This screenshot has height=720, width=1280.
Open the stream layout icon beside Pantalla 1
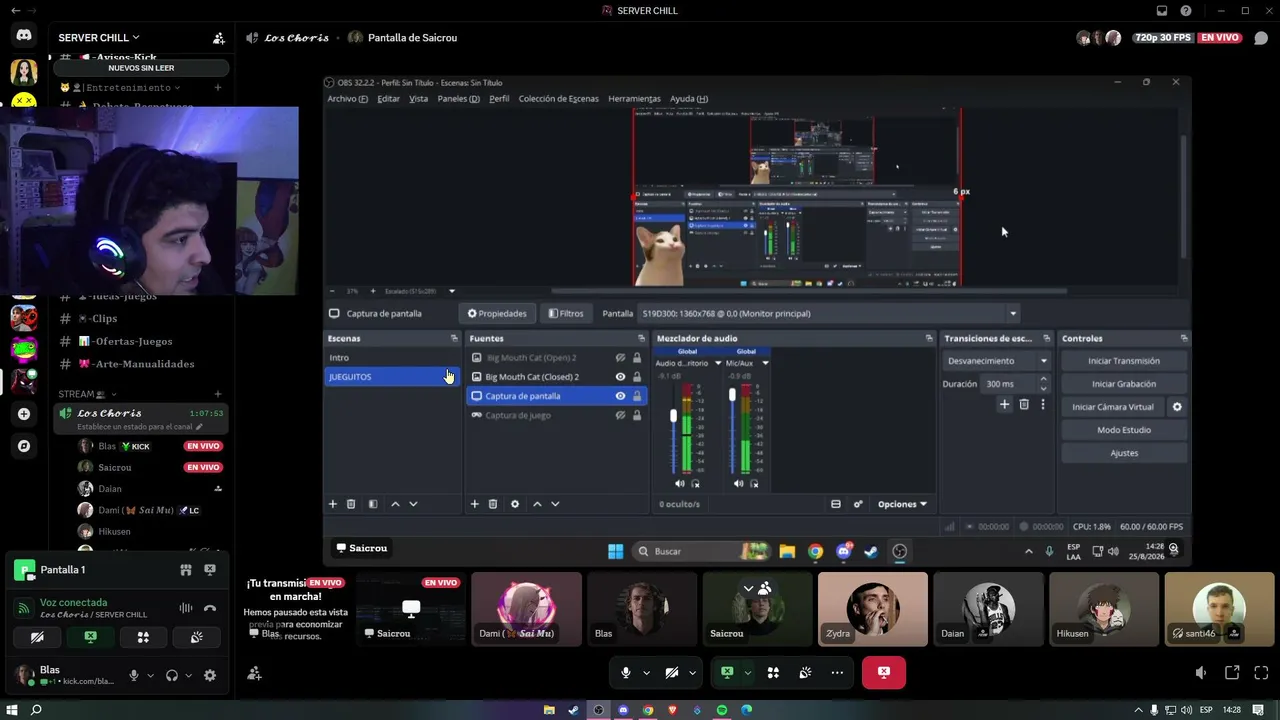click(x=186, y=570)
